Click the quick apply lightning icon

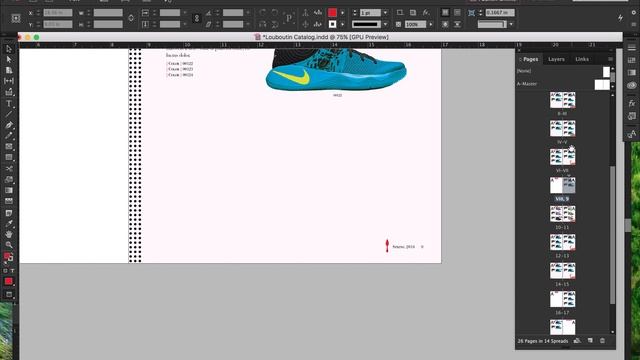[620, 18]
